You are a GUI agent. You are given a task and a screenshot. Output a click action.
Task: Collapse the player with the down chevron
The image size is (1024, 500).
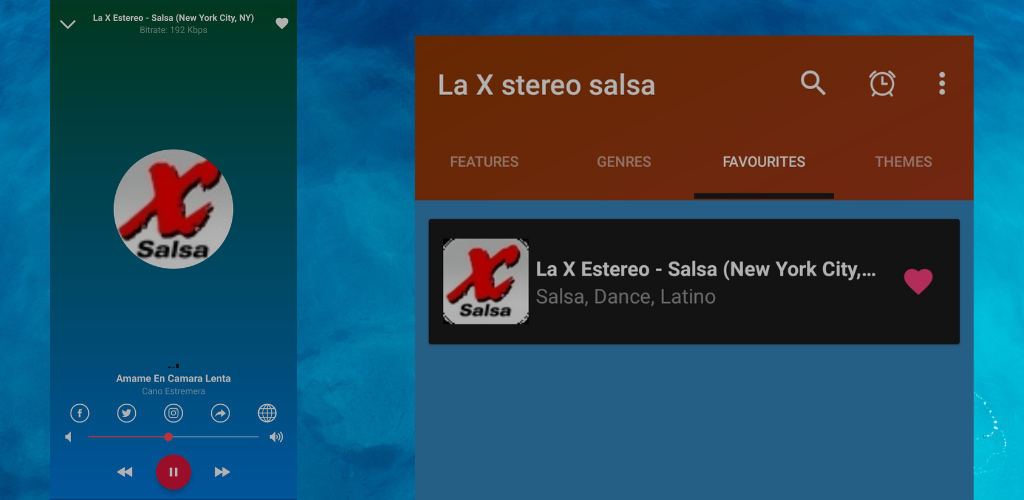tap(68, 25)
